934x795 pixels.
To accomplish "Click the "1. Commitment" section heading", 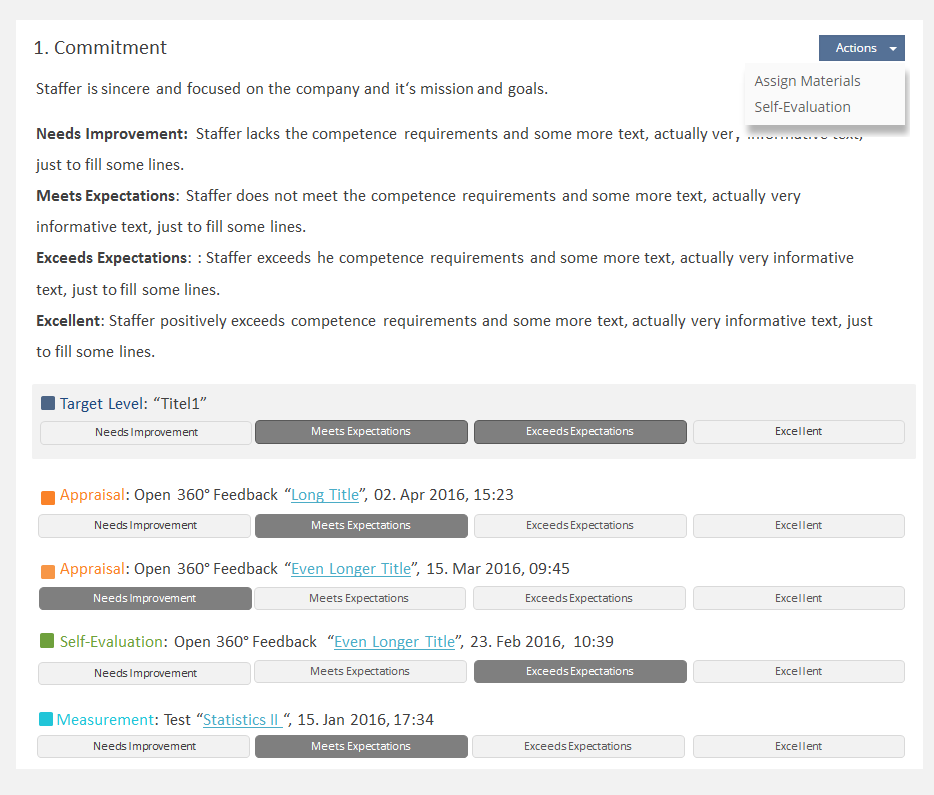I will click(100, 48).
